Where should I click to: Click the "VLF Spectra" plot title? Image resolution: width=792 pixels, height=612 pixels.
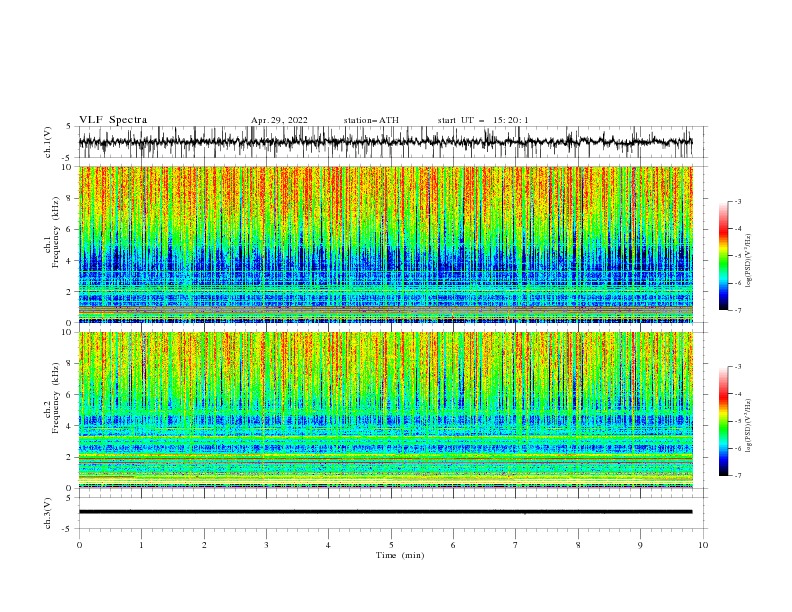click(113, 120)
